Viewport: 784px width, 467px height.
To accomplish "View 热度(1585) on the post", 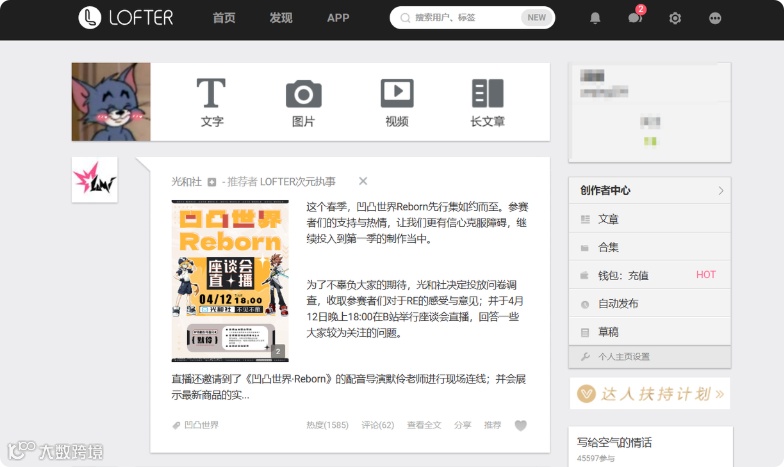I will [327, 425].
